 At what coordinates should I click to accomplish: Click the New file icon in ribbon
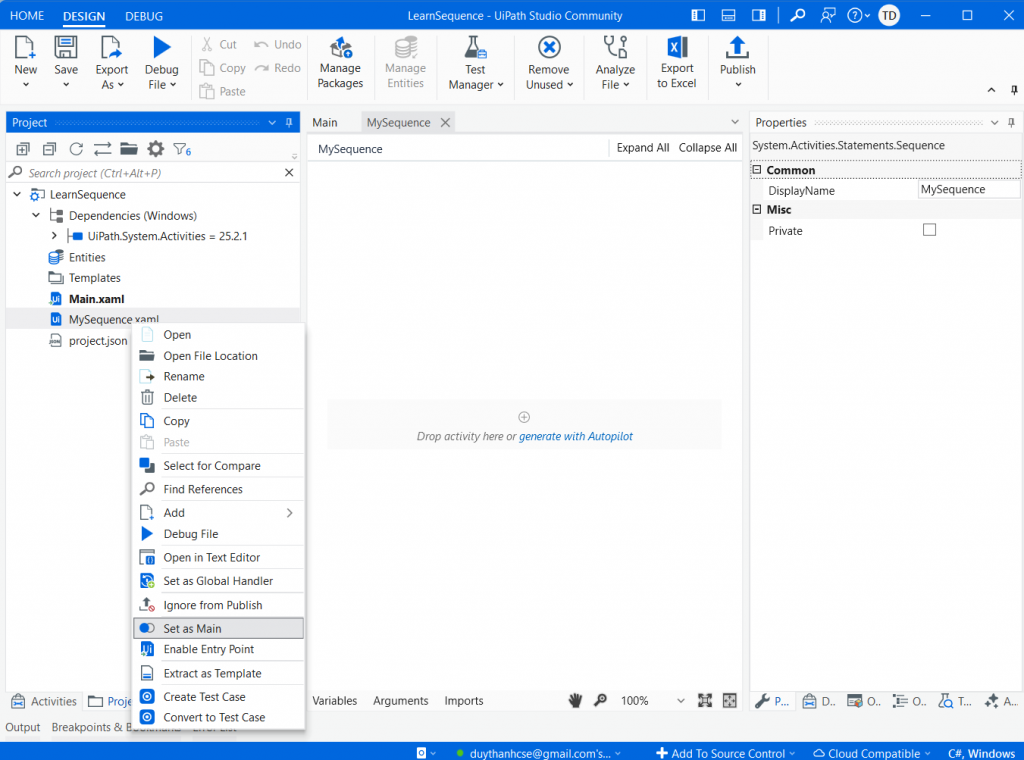point(25,48)
